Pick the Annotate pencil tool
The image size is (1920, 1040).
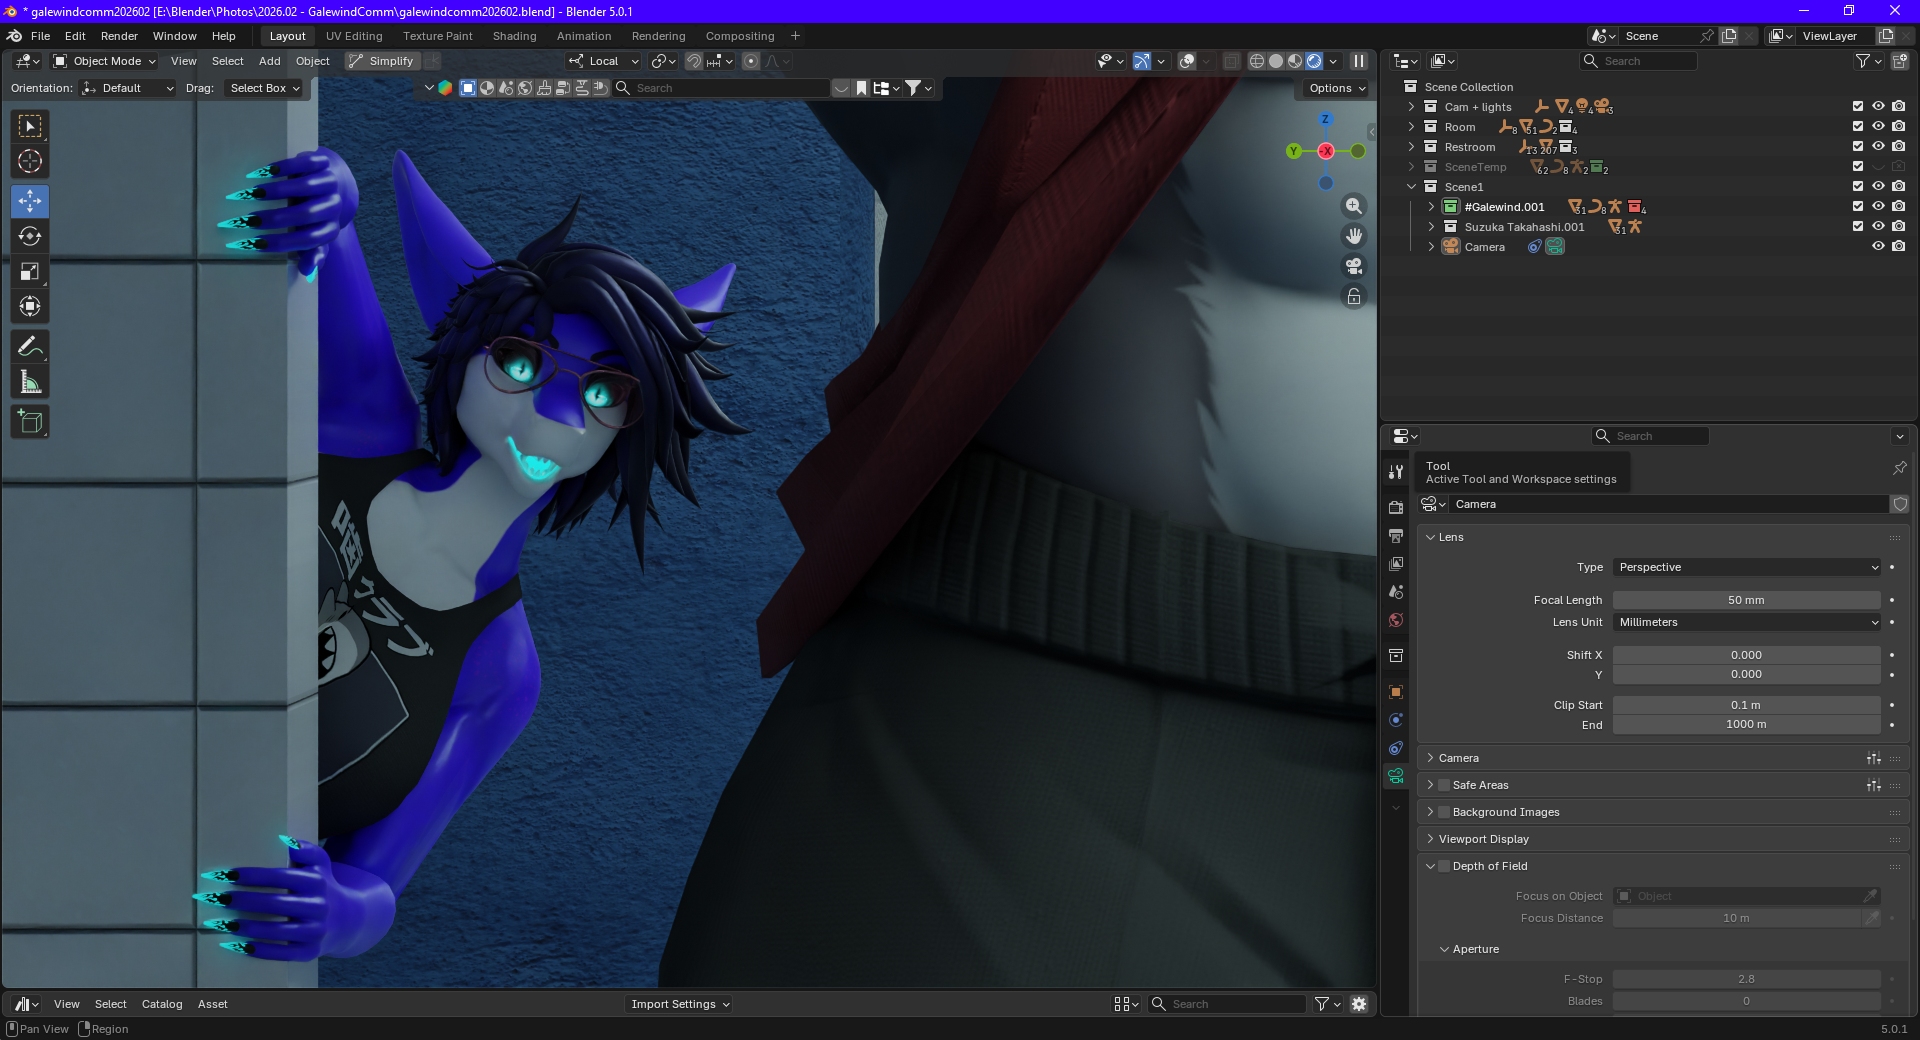click(x=30, y=347)
